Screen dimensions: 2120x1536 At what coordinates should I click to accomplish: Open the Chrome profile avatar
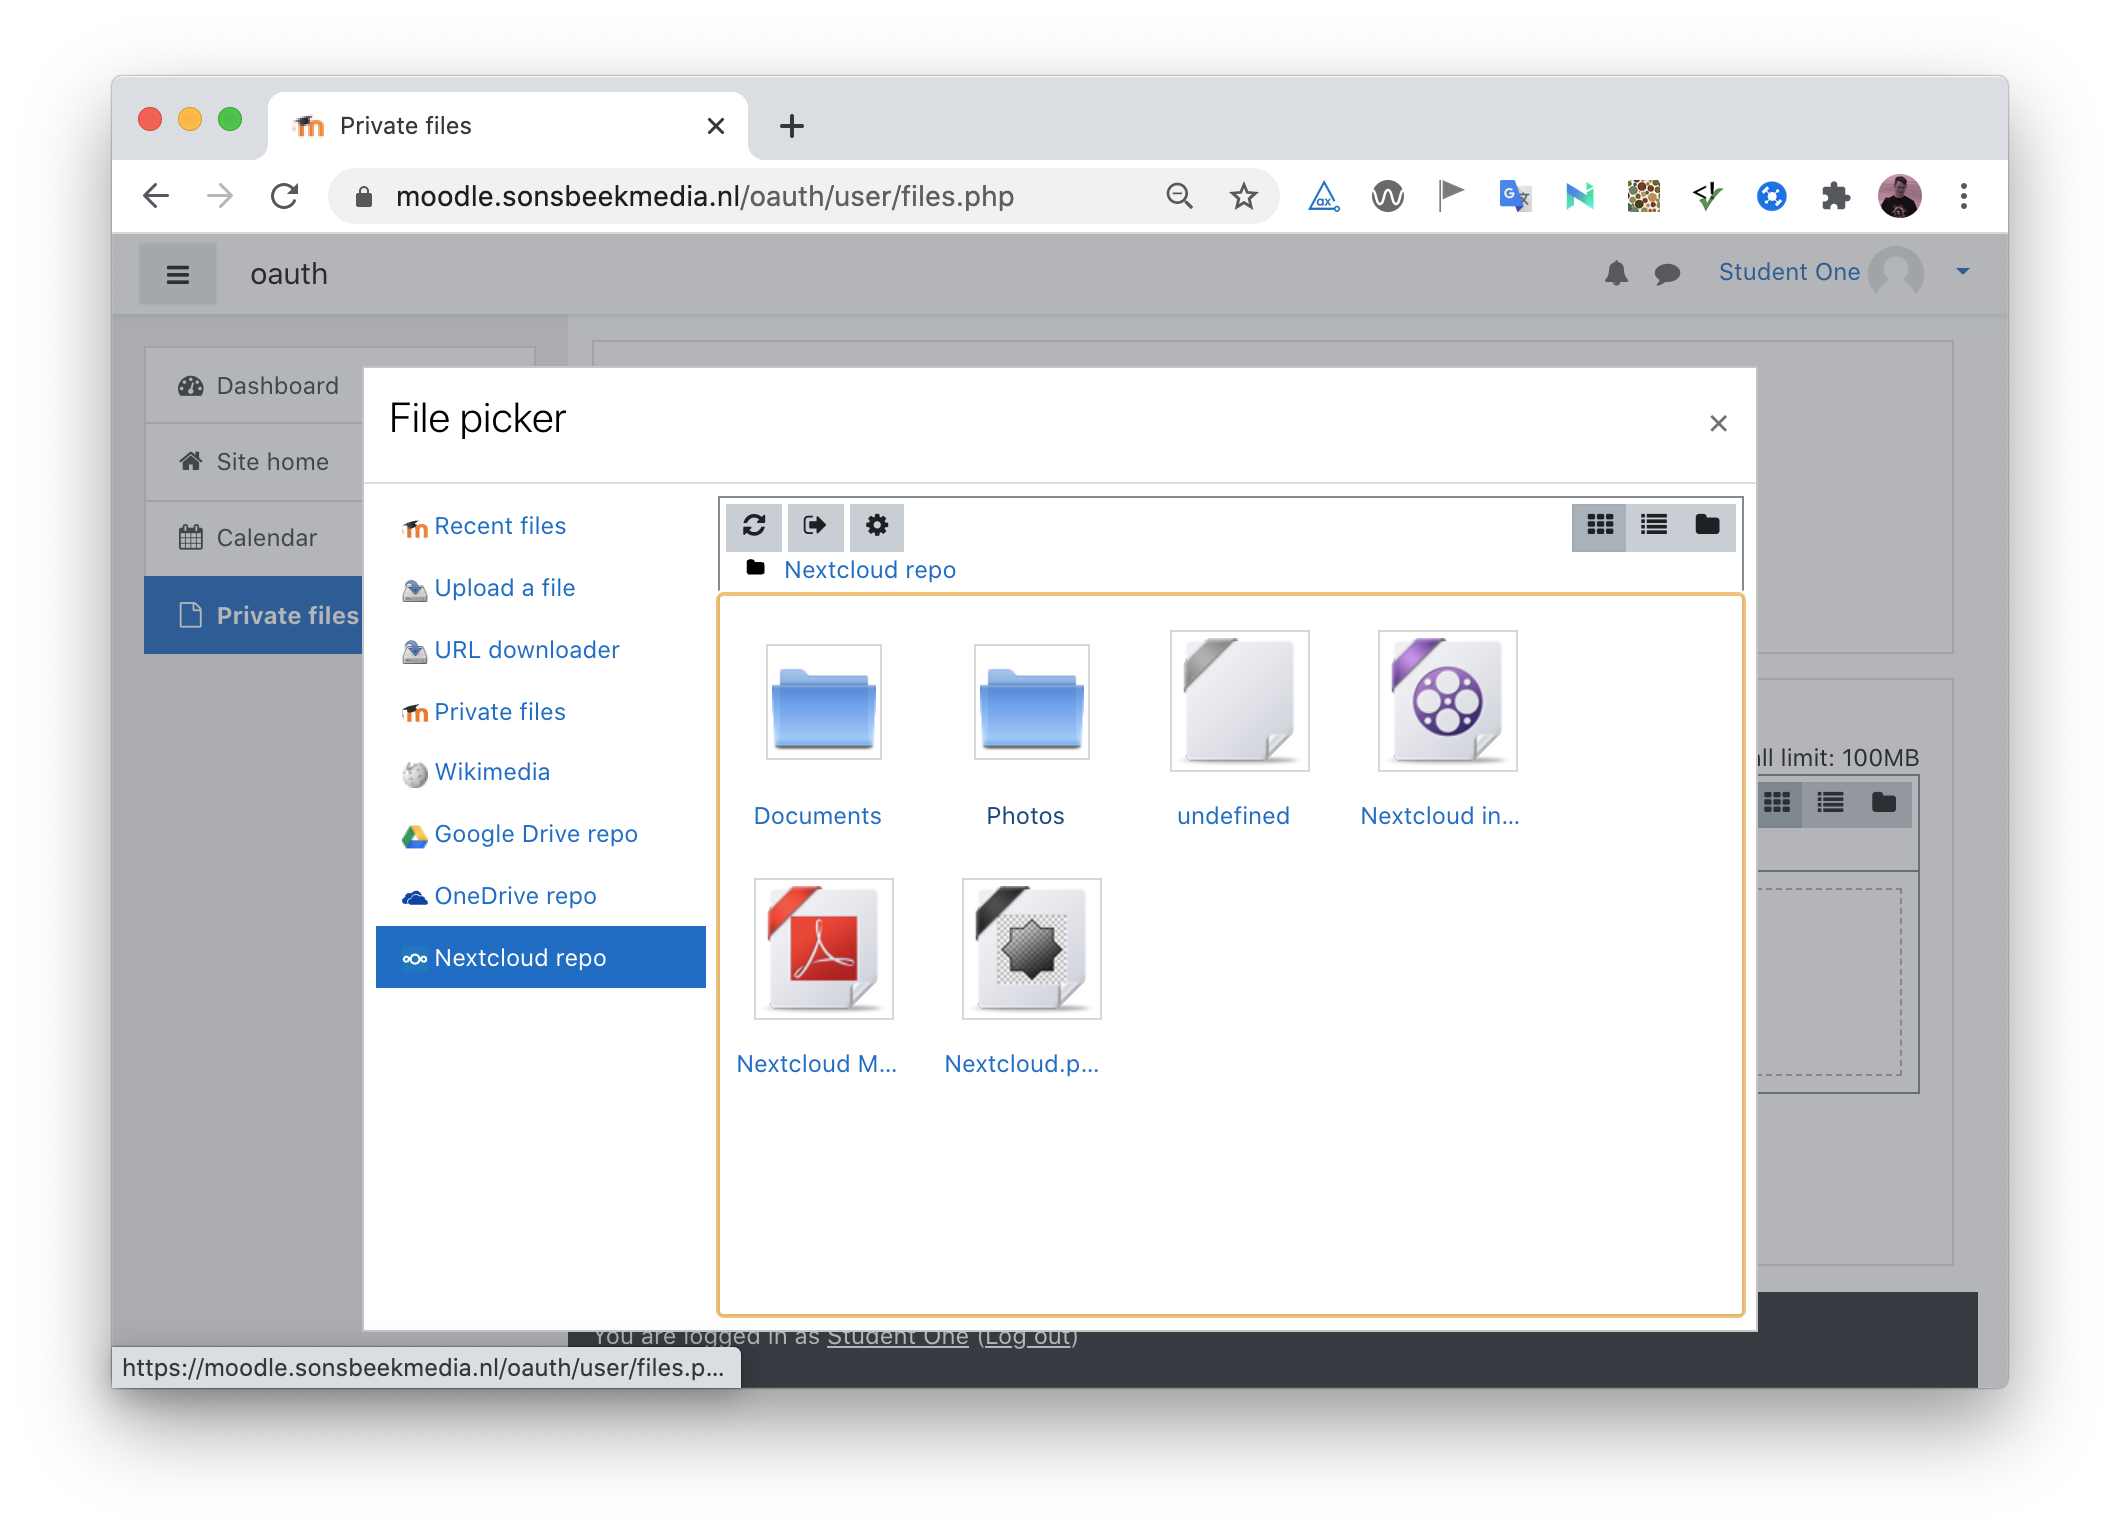point(1899,196)
